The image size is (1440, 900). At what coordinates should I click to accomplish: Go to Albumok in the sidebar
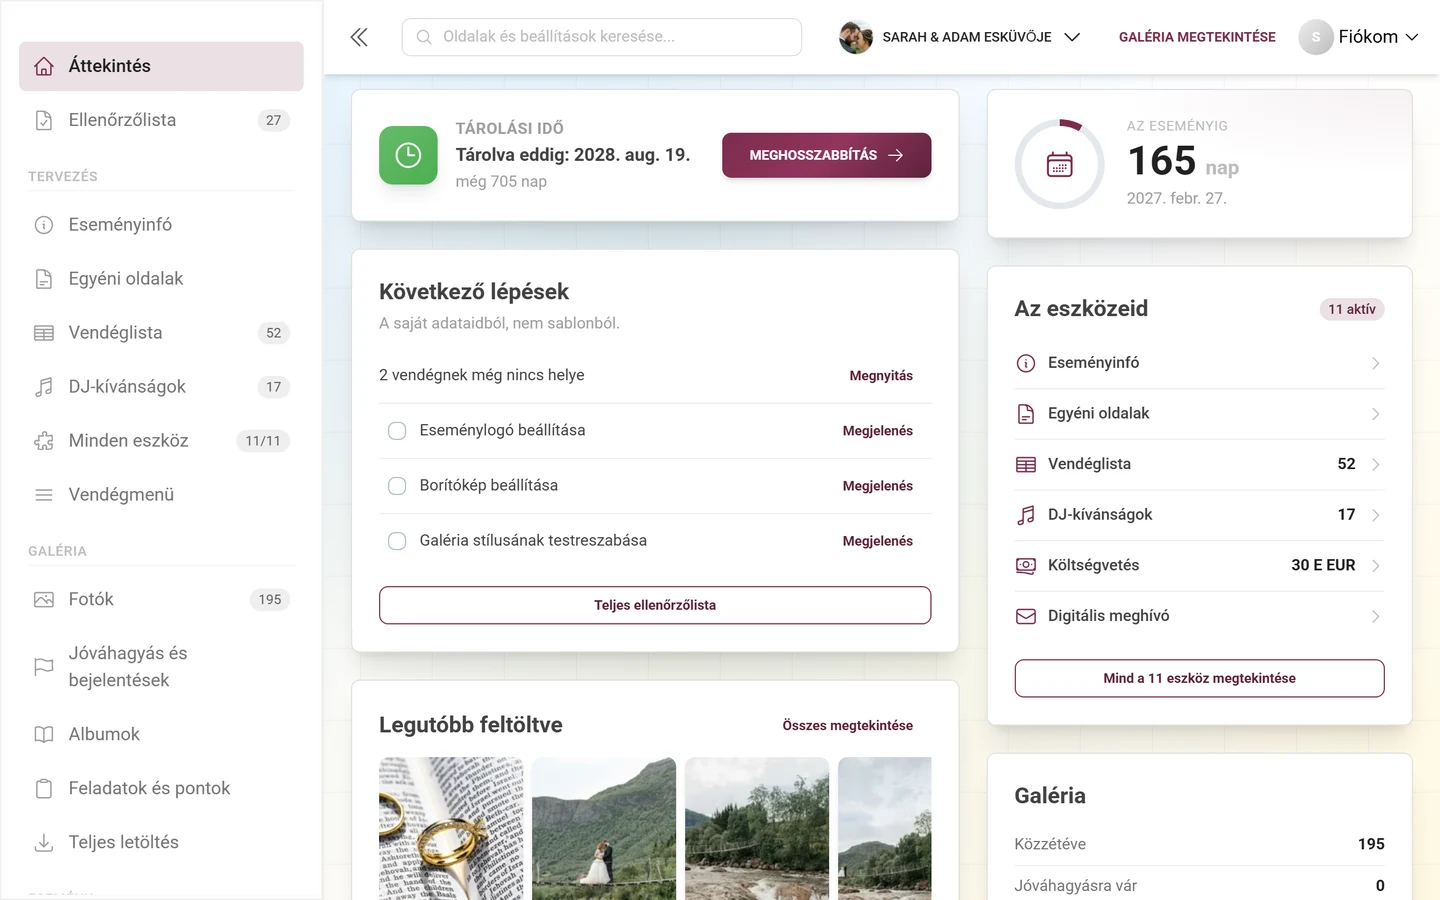coord(161,735)
